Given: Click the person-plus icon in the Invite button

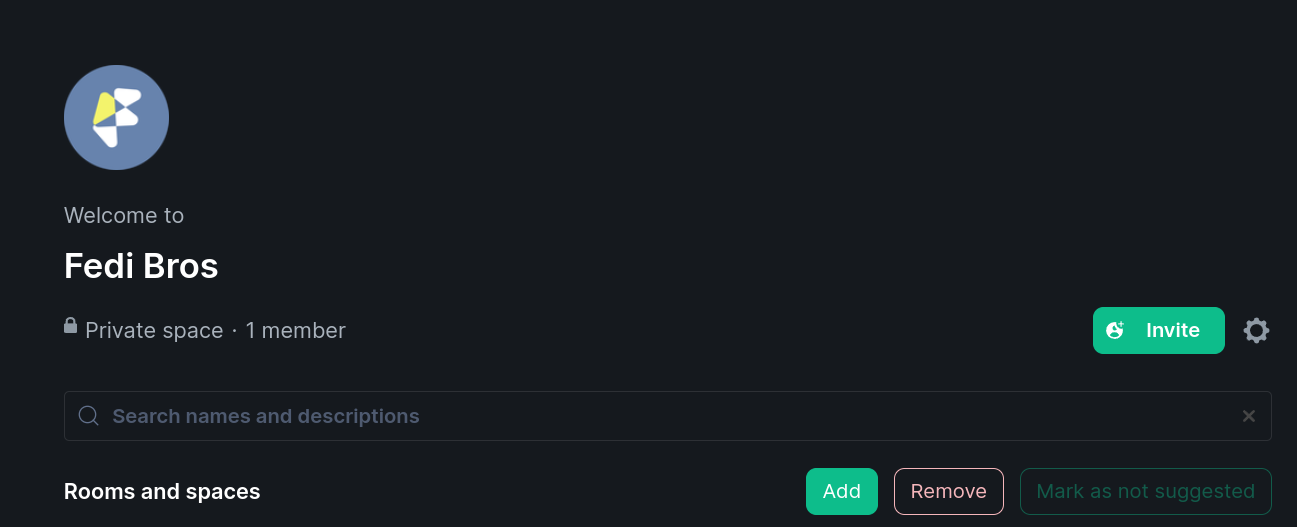Looking at the screenshot, I should [x=1116, y=331].
